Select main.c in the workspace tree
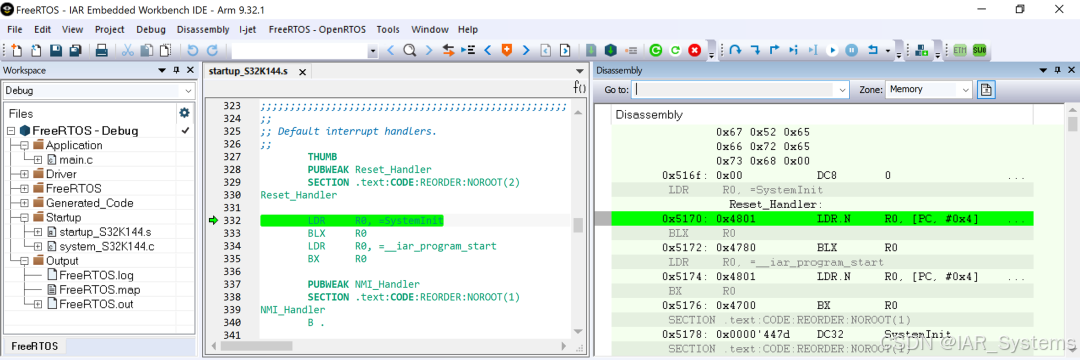 [75, 160]
